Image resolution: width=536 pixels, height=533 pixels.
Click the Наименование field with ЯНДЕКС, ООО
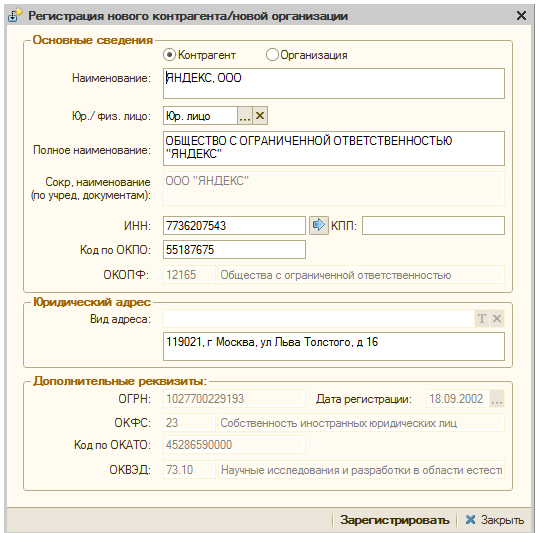(334, 83)
